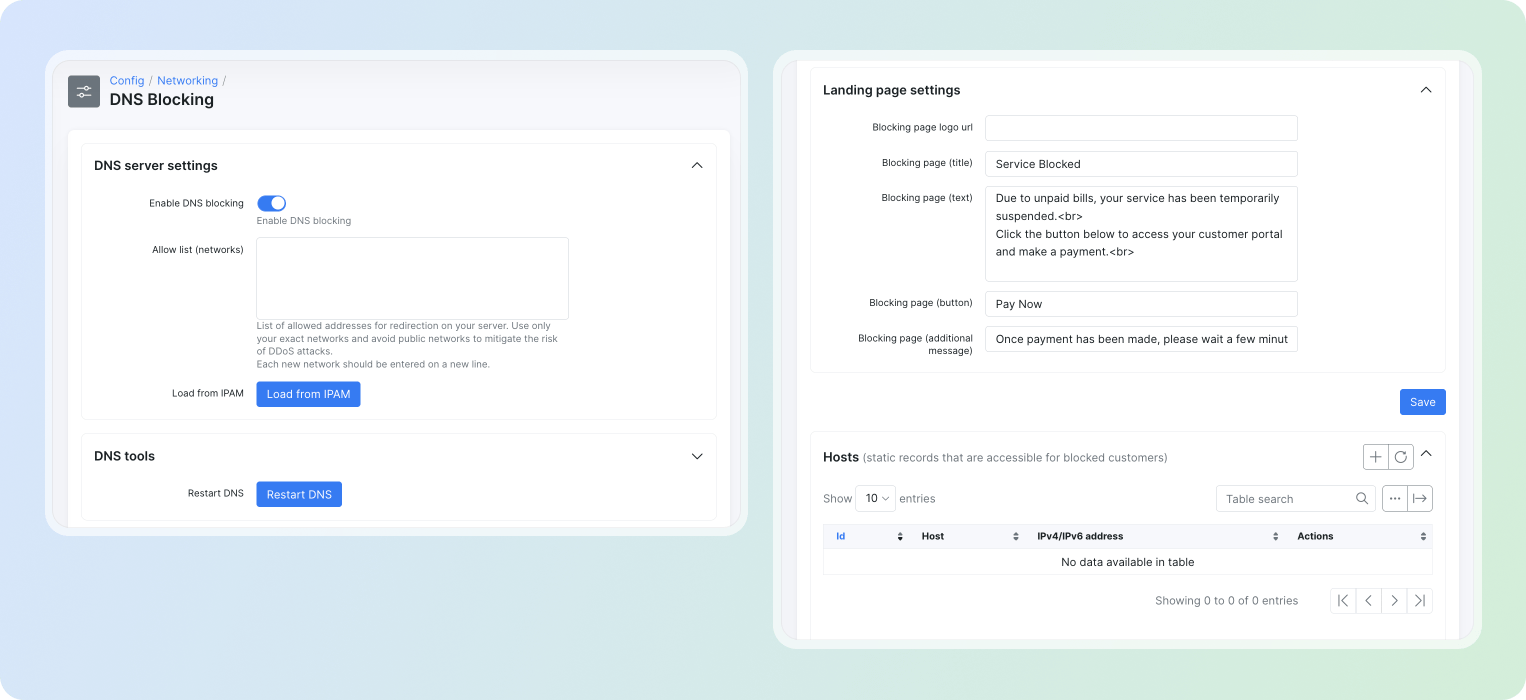Collapse the DNS server settings section
Image resolution: width=1526 pixels, height=700 pixels.
click(697, 165)
